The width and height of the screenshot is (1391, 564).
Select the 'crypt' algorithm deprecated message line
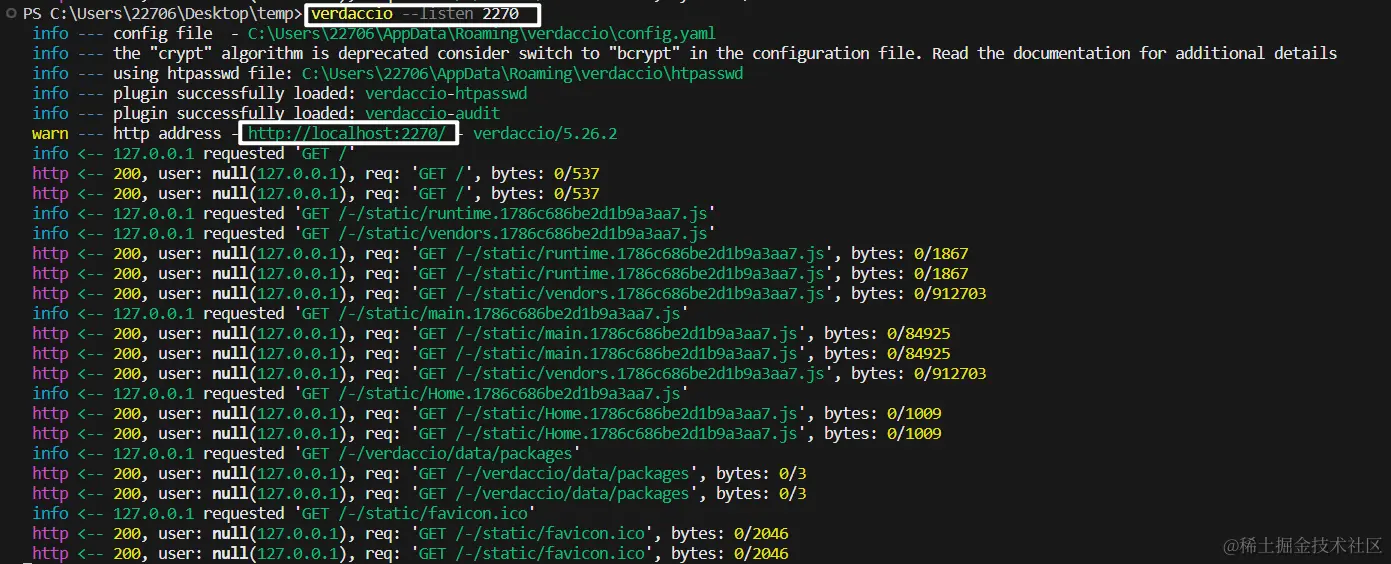(x=684, y=53)
